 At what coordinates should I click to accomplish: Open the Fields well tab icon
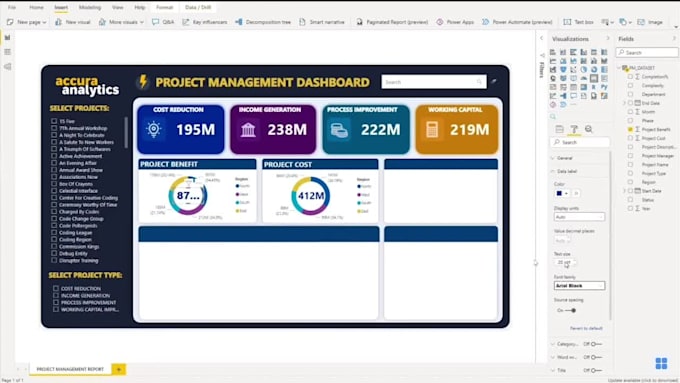click(559, 129)
